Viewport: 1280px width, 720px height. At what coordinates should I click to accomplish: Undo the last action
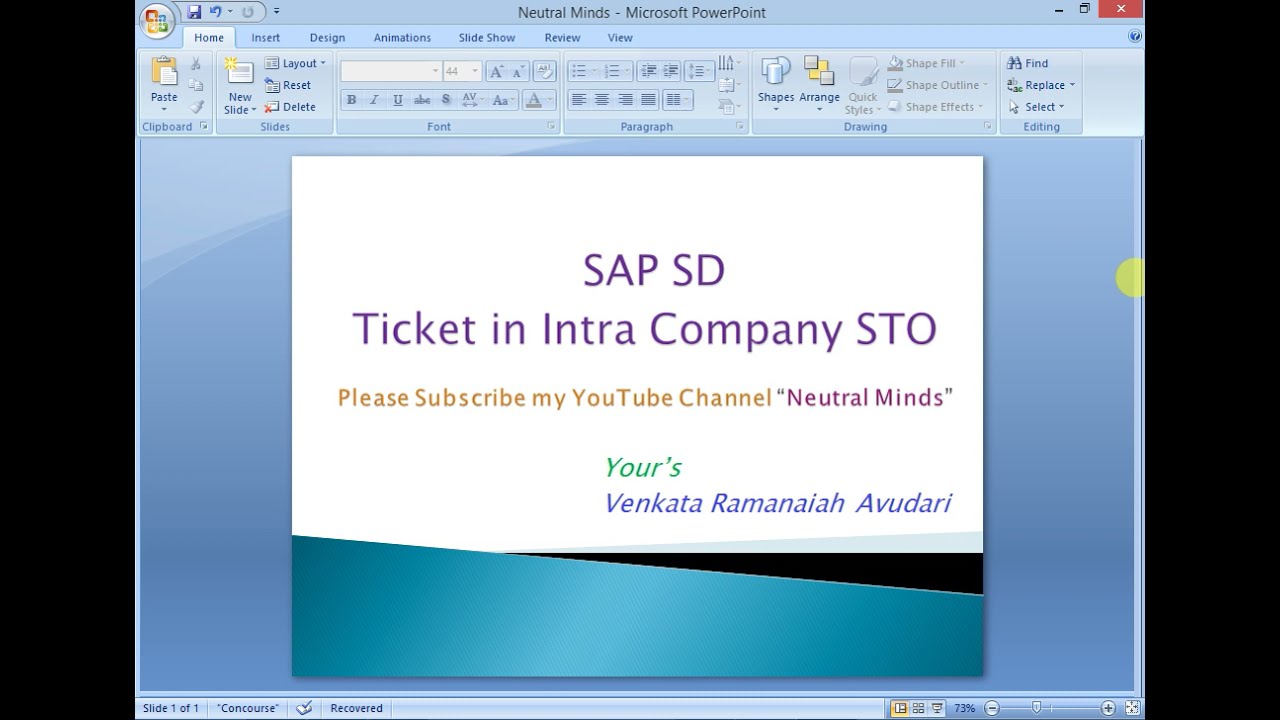coord(216,12)
